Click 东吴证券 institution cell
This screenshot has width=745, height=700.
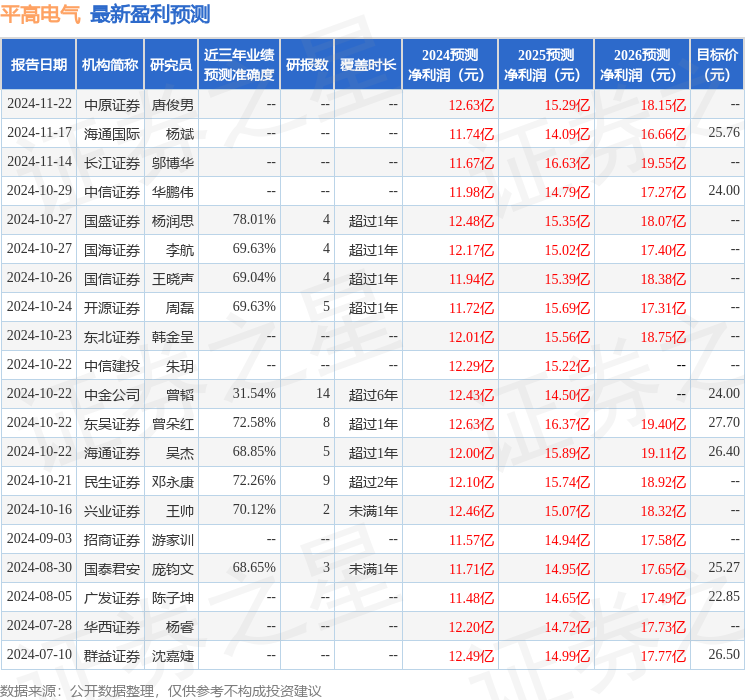click(x=112, y=423)
